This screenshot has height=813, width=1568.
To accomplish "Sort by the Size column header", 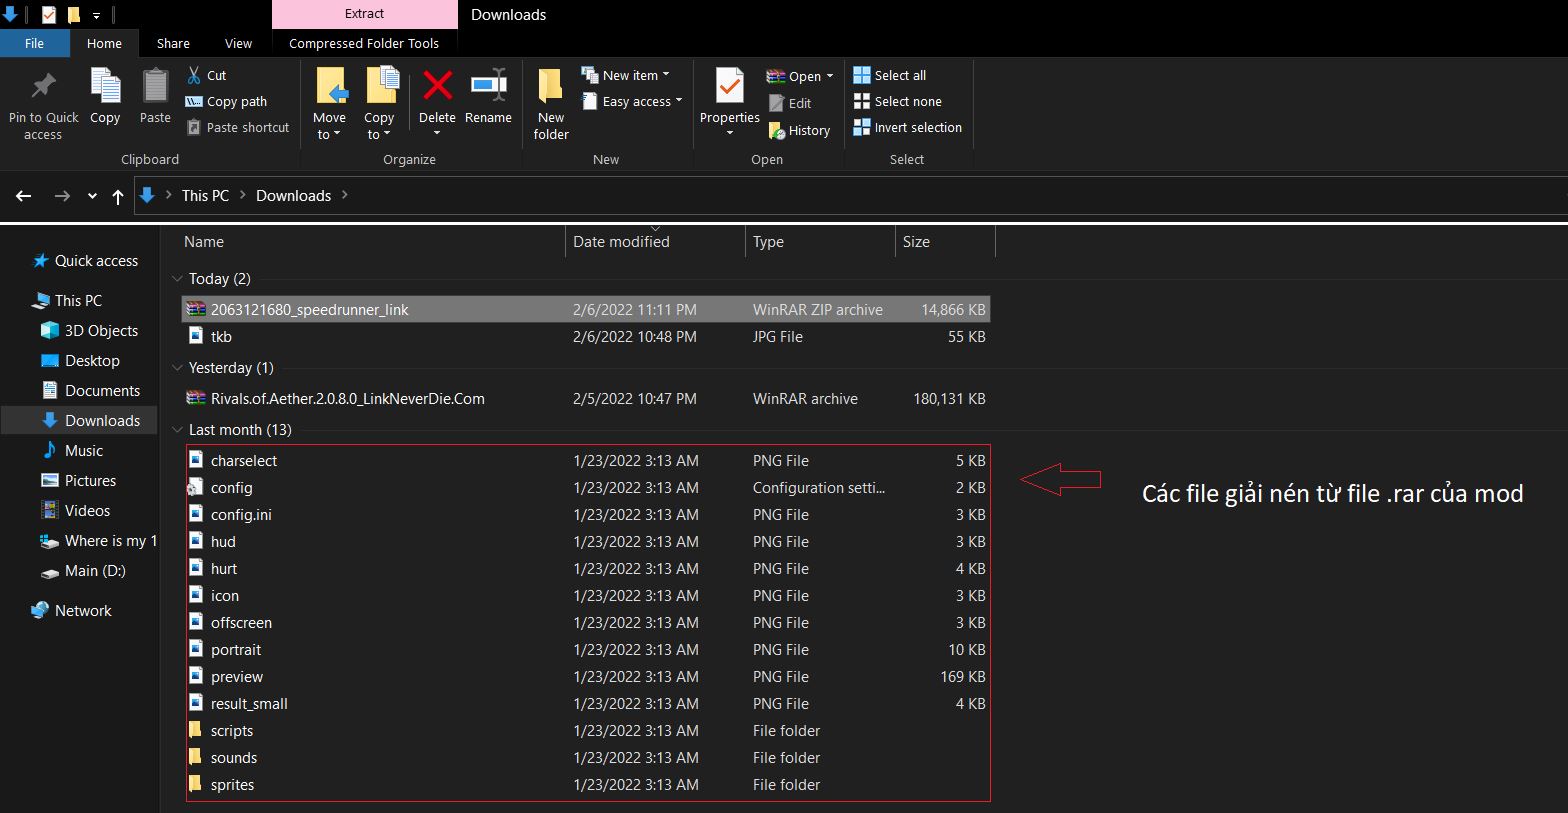I will [916, 242].
